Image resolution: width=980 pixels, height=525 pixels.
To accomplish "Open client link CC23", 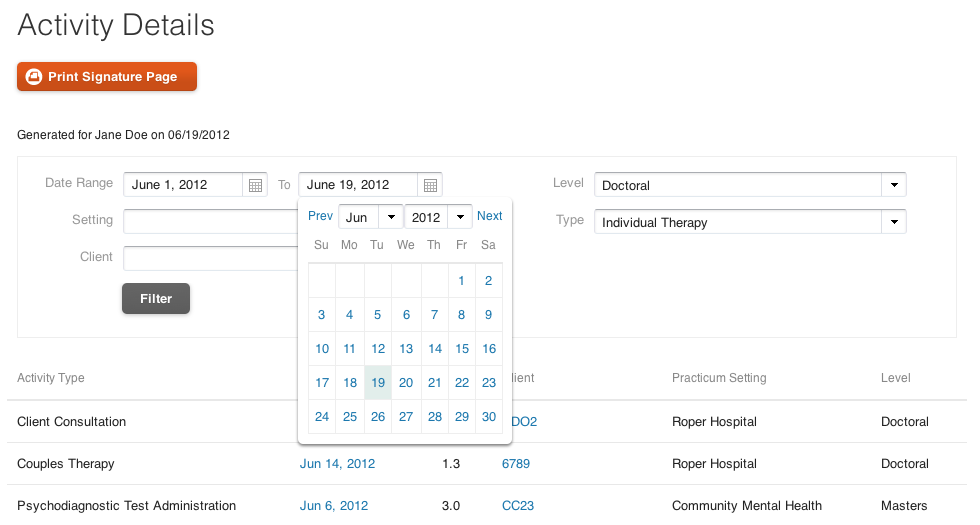I will pos(518,506).
